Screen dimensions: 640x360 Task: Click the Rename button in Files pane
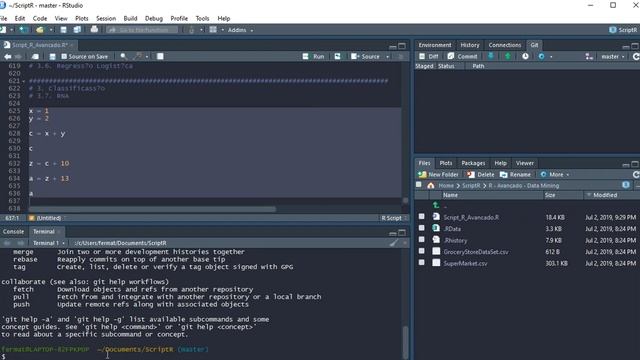[516, 174]
